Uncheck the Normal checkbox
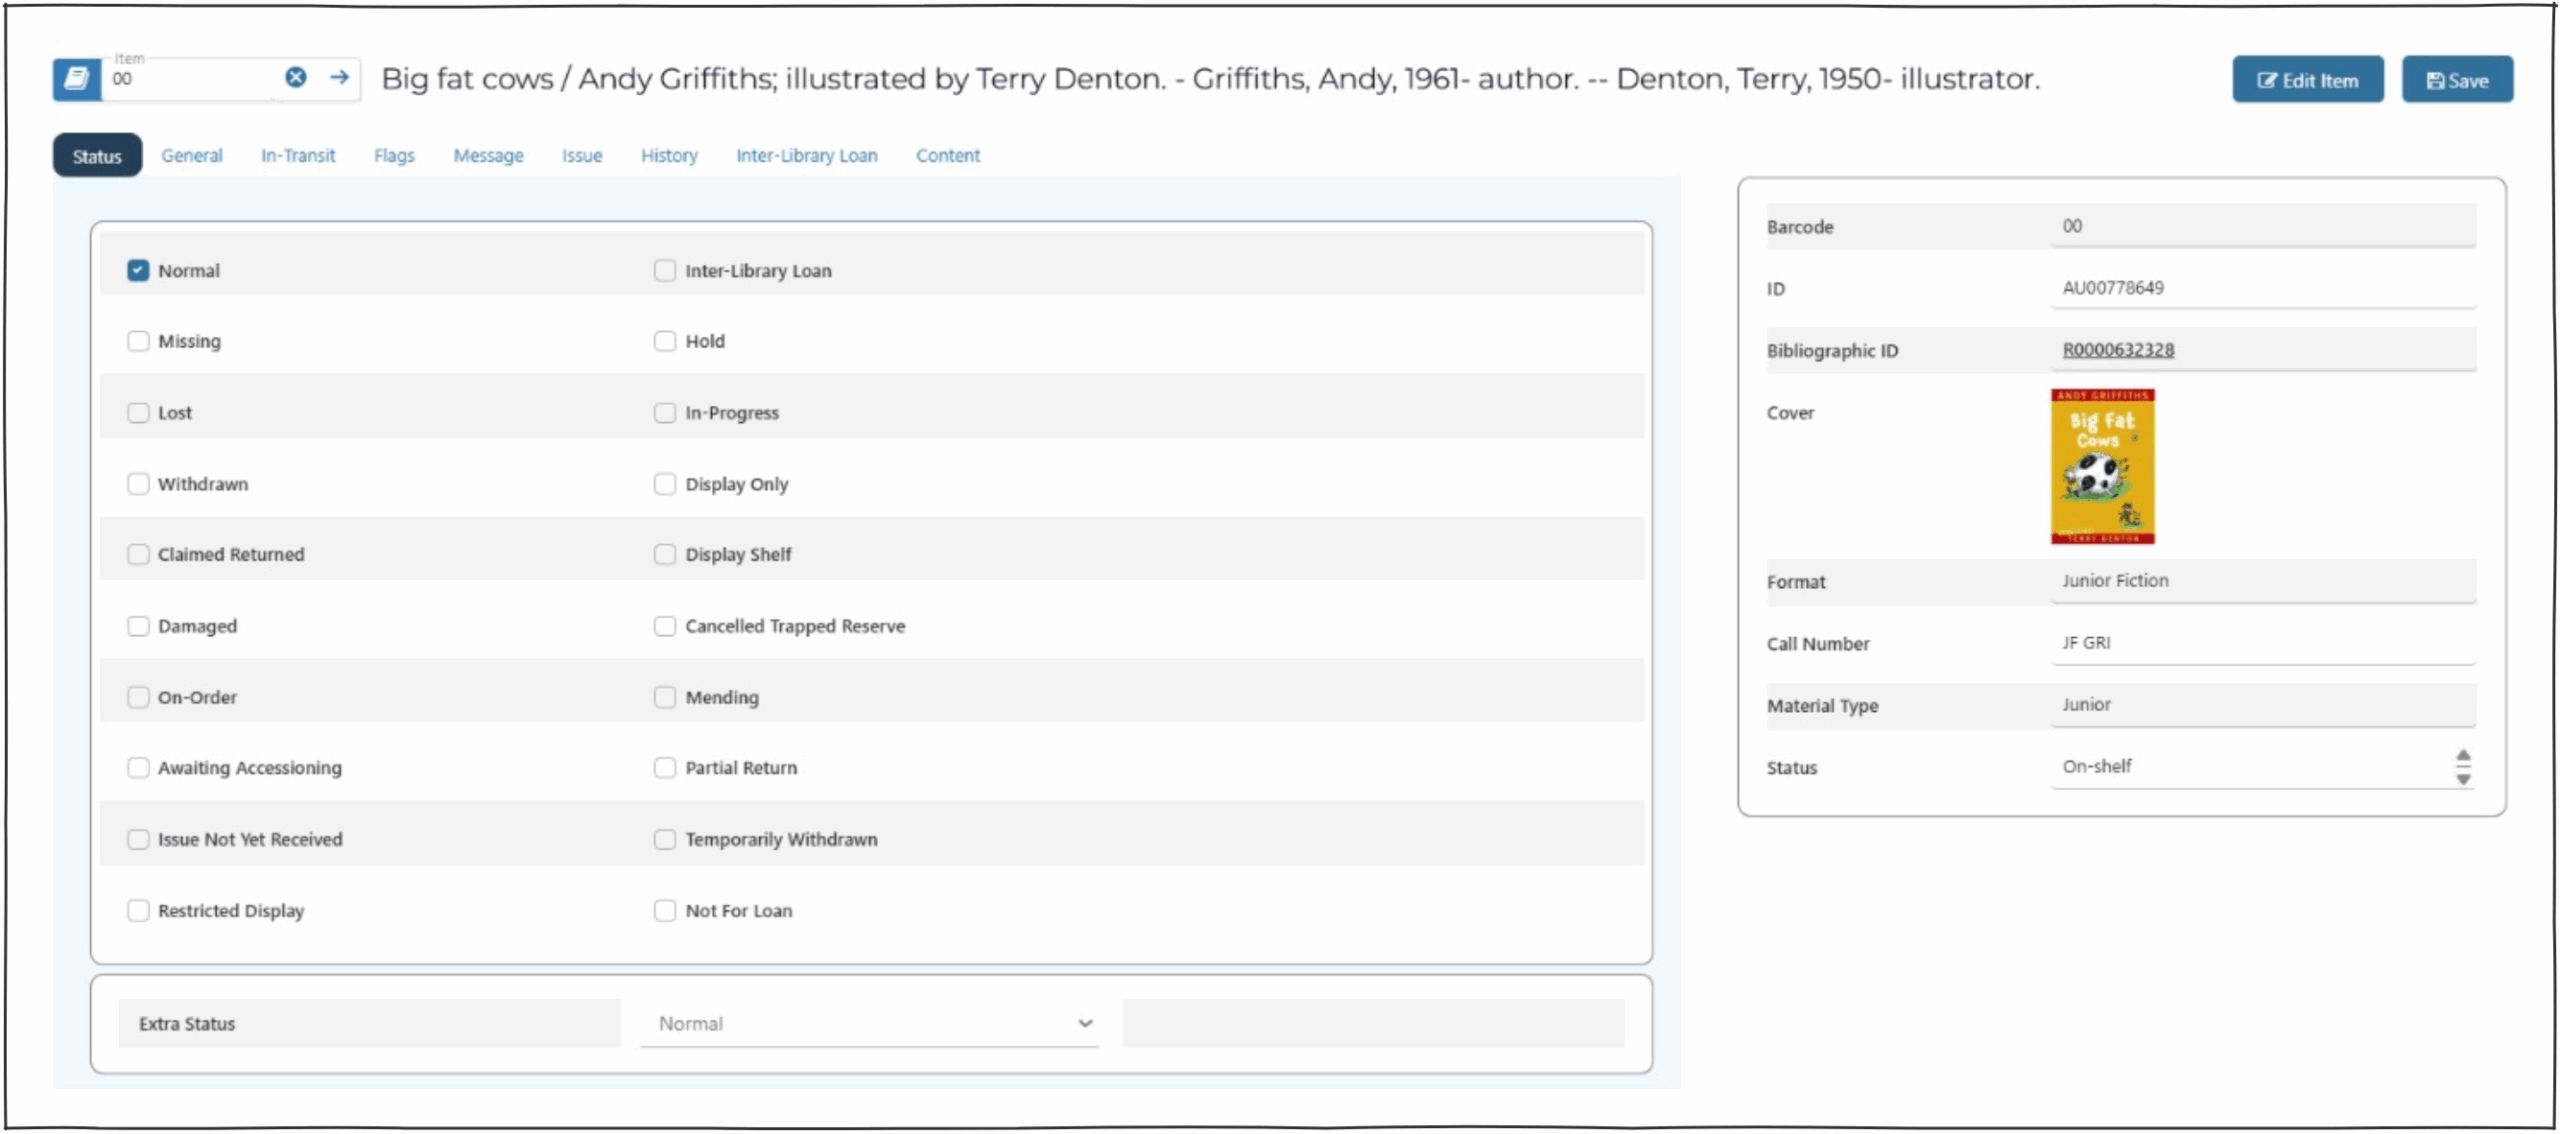 click(x=138, y=271)
